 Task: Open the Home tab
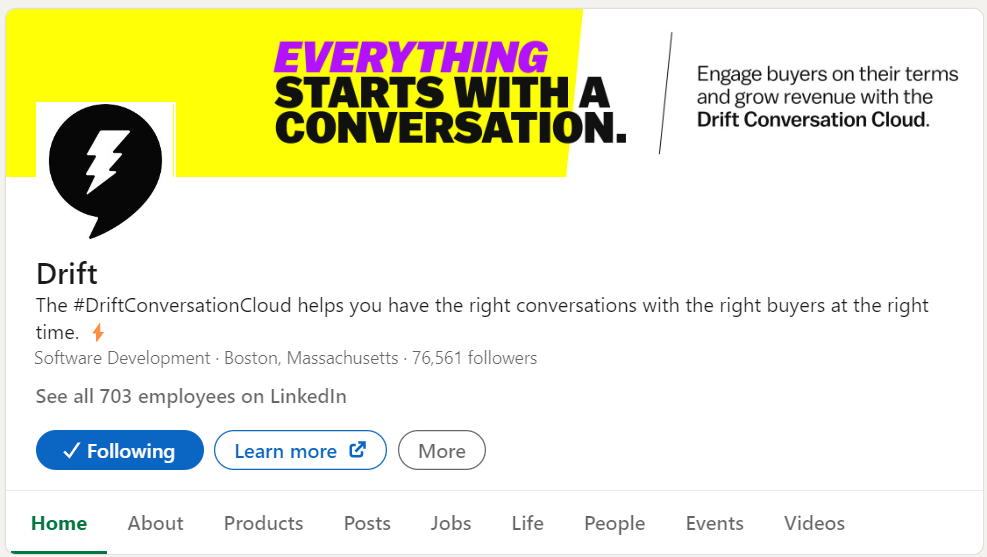[x=59, y=523]
